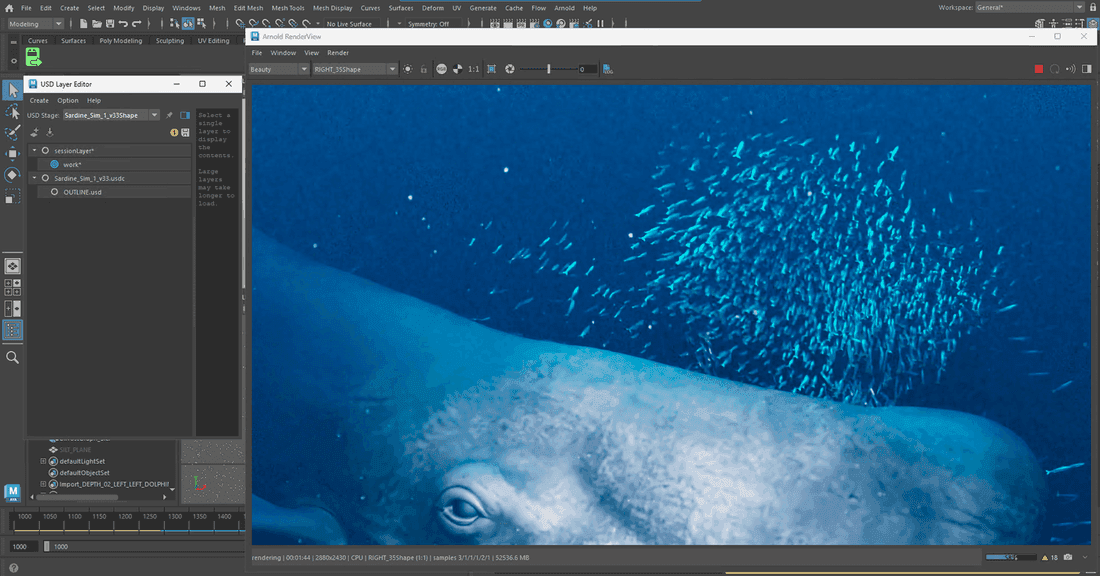Open the Workspace General dropdown
Viewport: 1100px width, 576px height.
pos(1029,7)
